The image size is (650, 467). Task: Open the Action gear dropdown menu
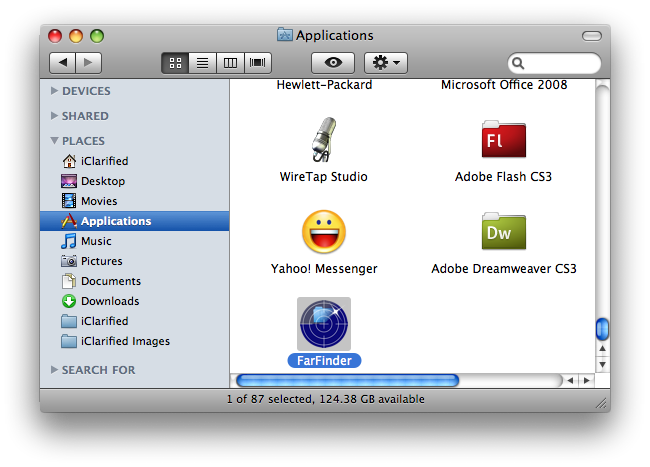click(x=386, y=63)
